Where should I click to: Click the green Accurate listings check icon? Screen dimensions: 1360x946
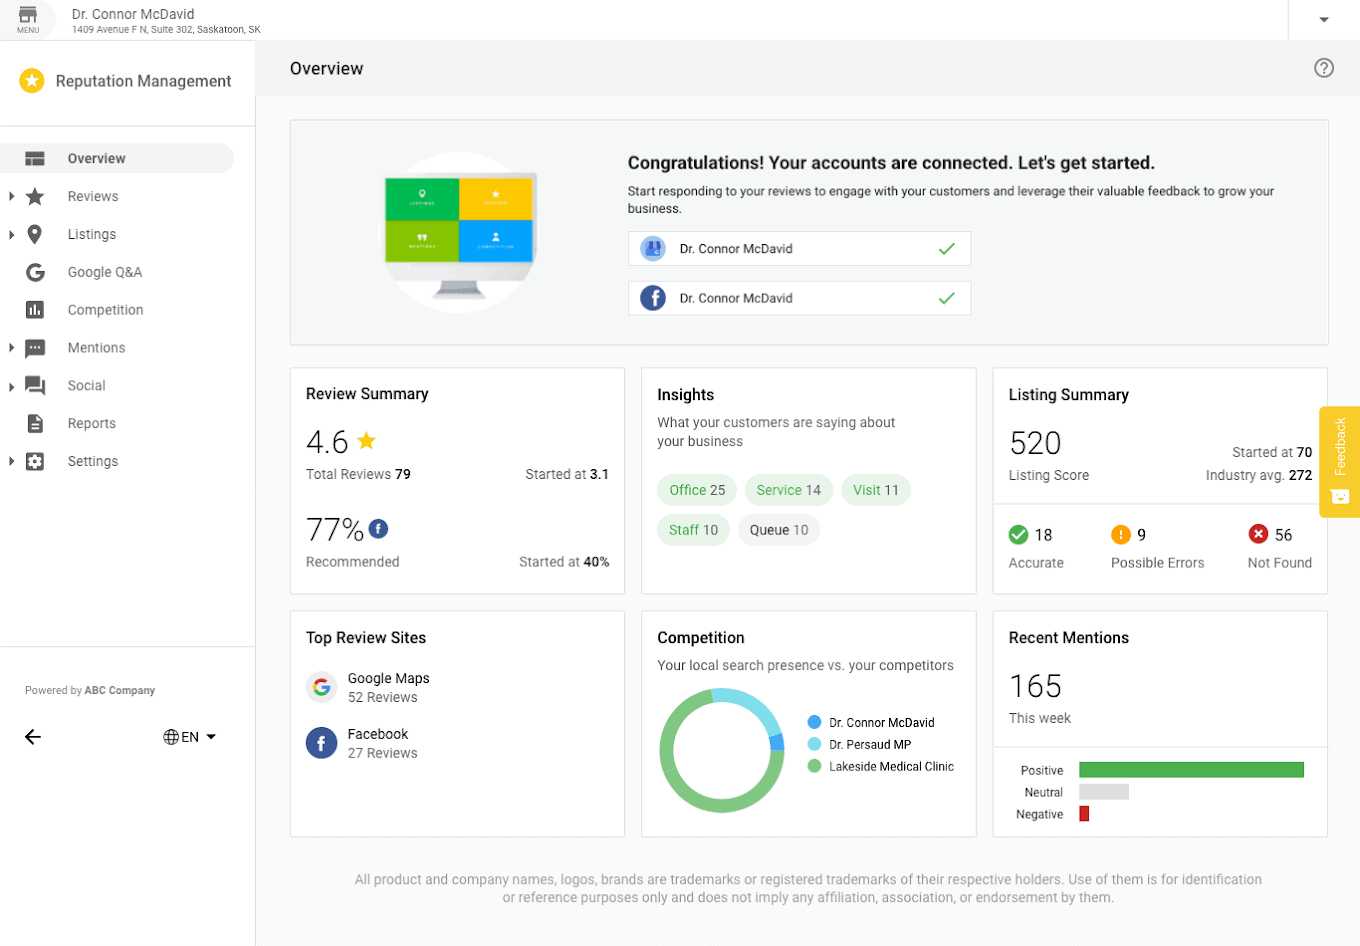point(1018,535)
